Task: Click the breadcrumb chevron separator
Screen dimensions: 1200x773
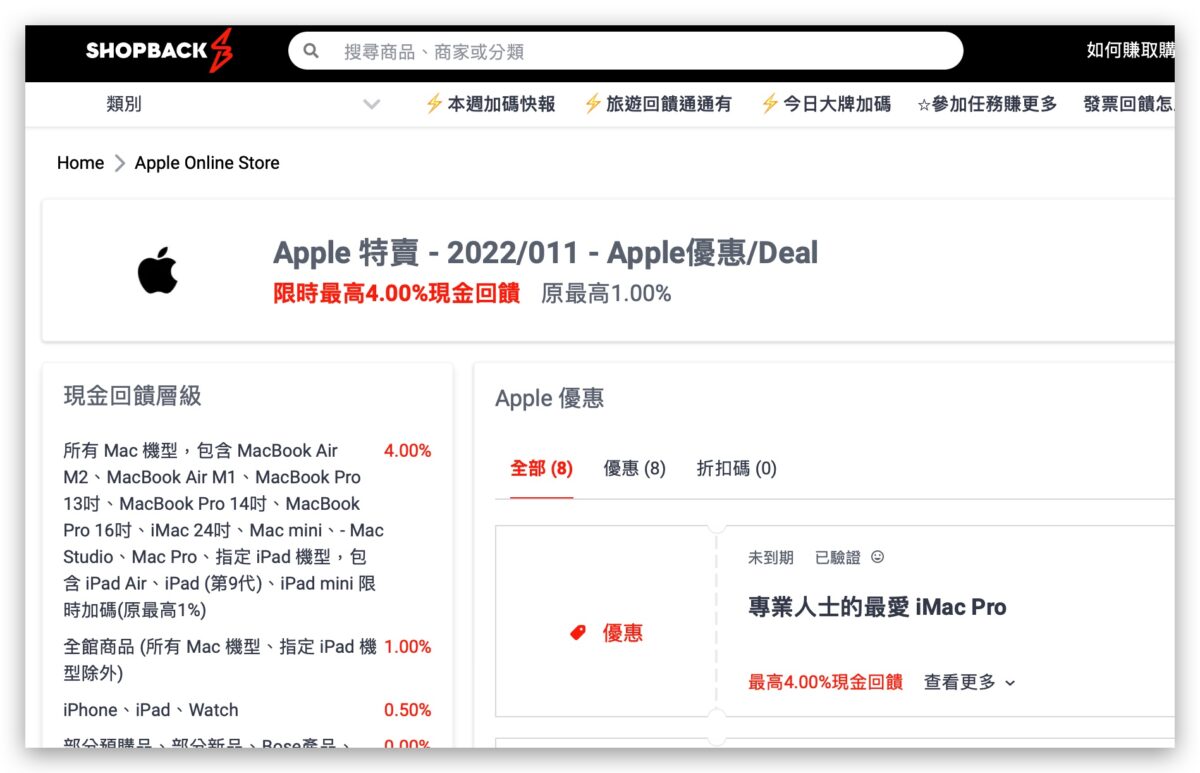Action: pyautogui.click(x=119, y=163)
